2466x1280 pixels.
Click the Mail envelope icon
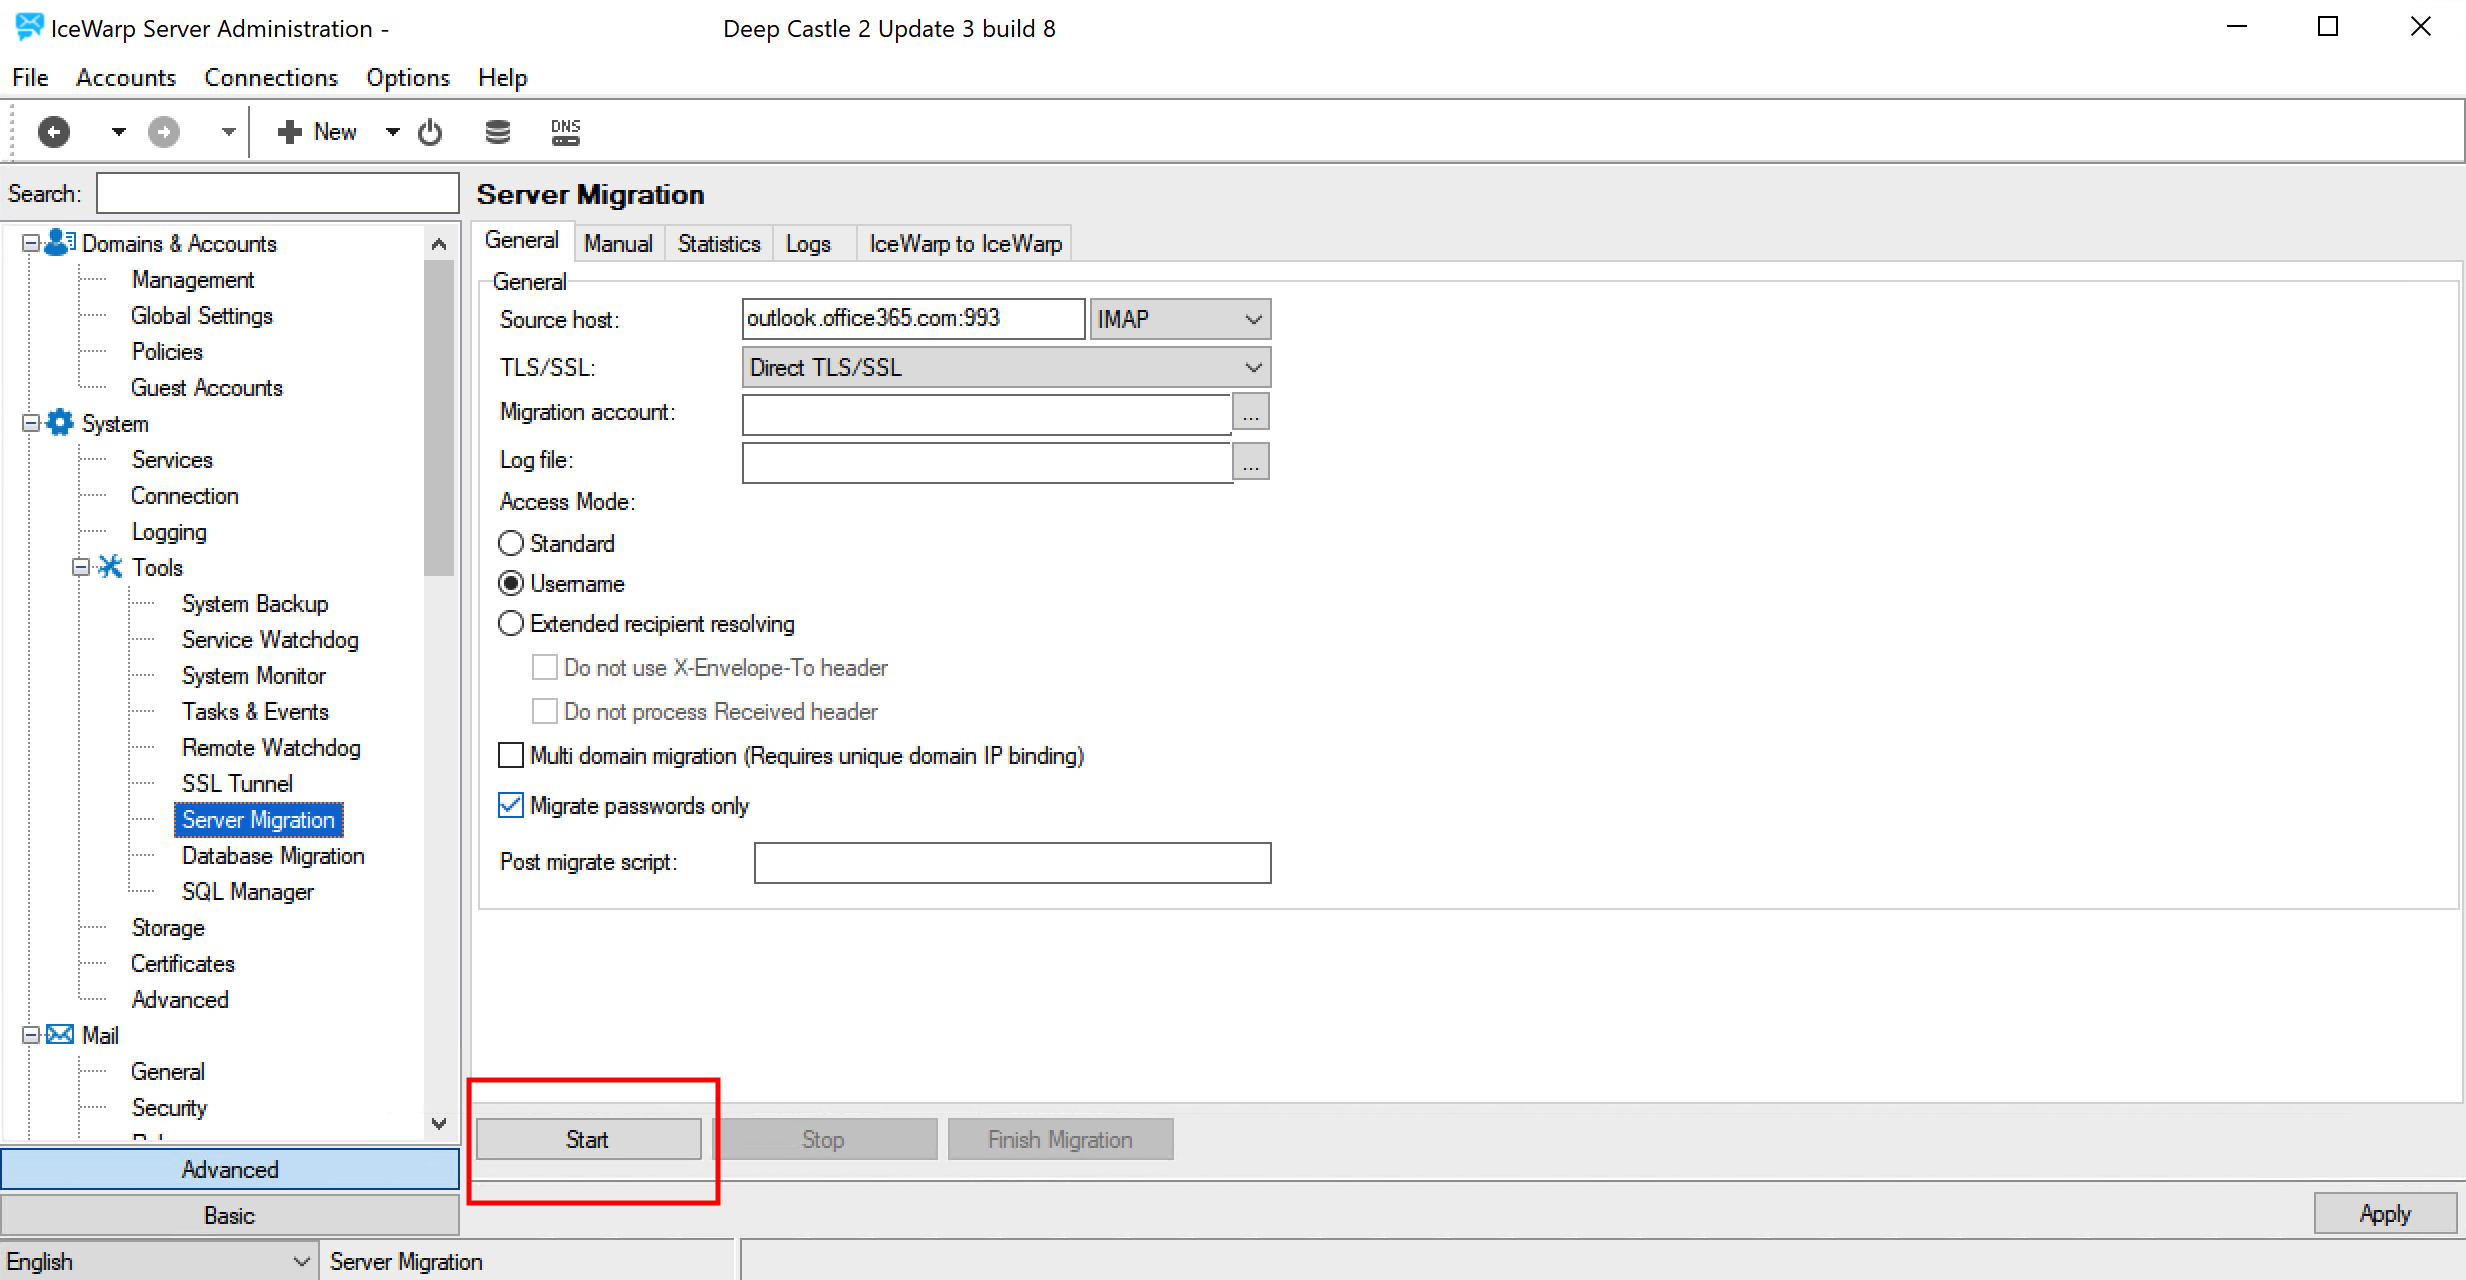tap(60, 1034)
